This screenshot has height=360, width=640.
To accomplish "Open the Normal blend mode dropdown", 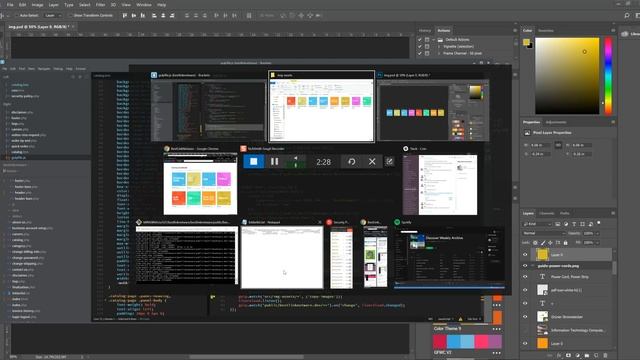I will [544, 233].
